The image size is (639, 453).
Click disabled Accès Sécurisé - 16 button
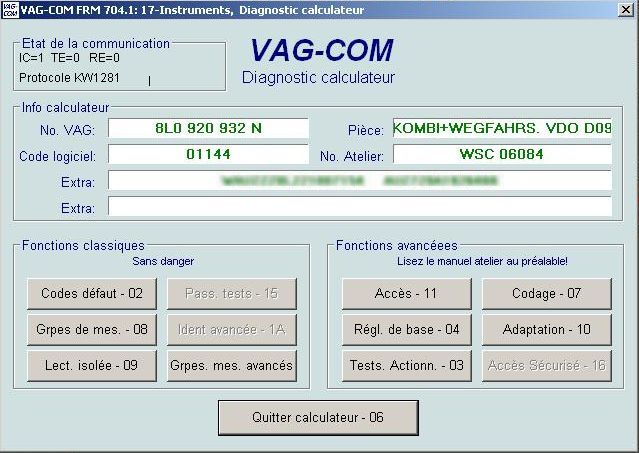click(x=547, y=365)
